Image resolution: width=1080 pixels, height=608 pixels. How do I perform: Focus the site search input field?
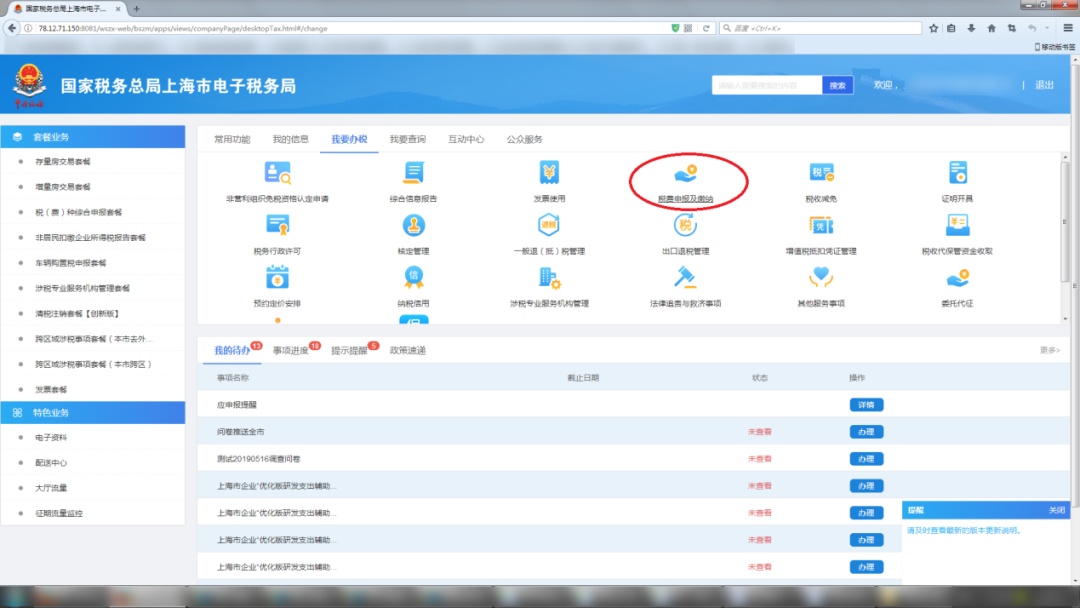[x=767, y=86]
